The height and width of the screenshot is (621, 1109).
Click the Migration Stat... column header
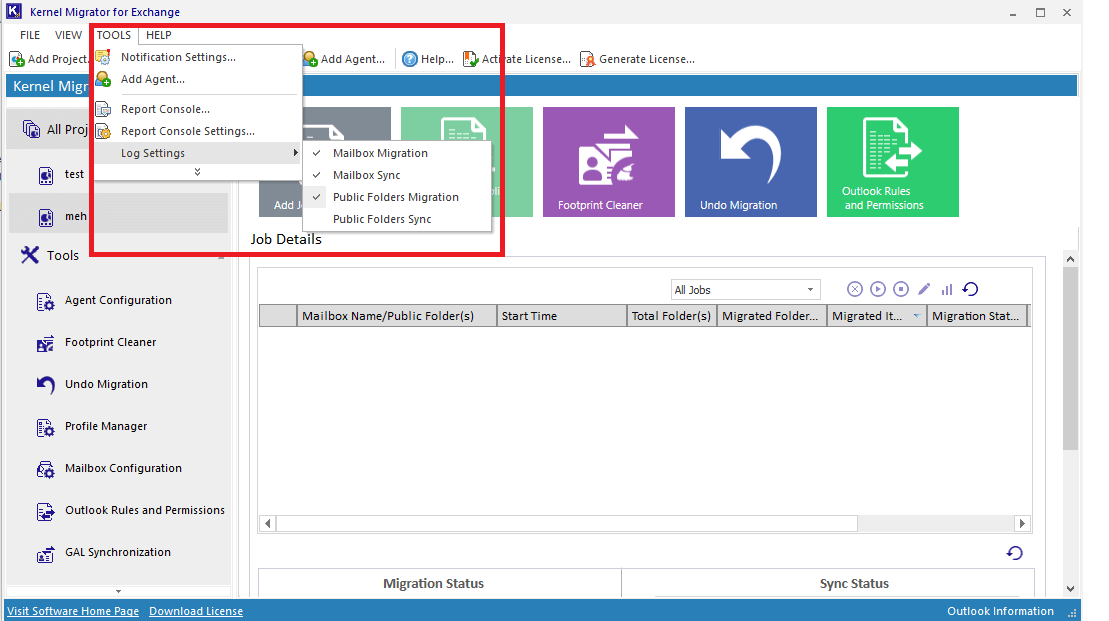pyautogui.click(x=977, y=316)
